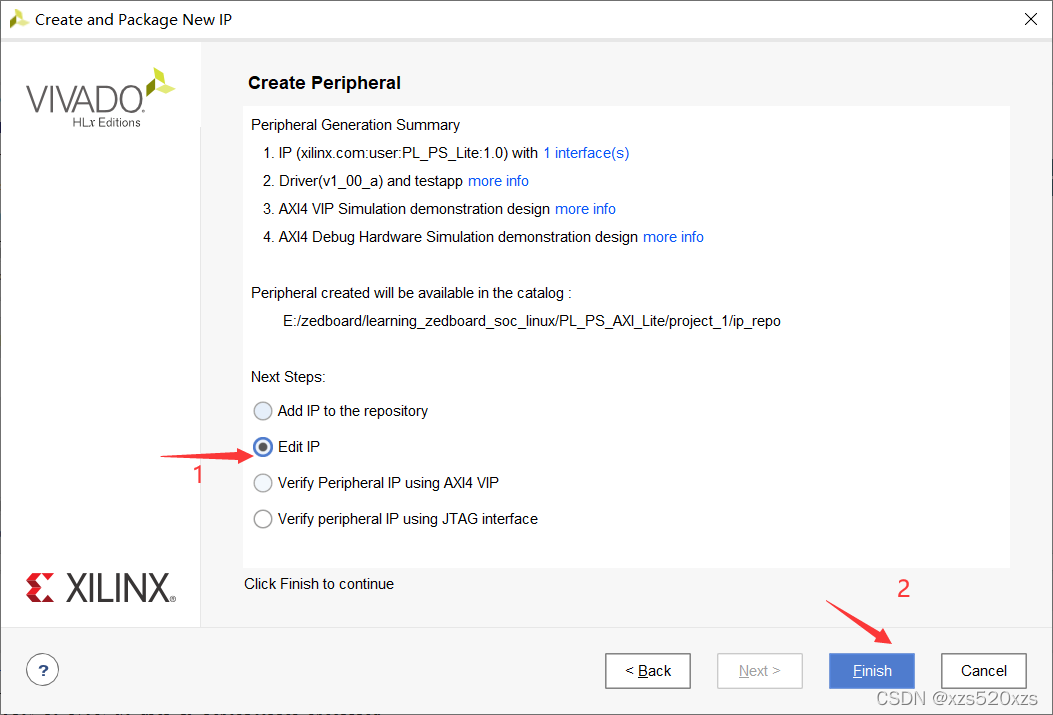Click the ip_repo catalog path text
The width and height of the screenshot is (1053, 715).
point(531,322)
